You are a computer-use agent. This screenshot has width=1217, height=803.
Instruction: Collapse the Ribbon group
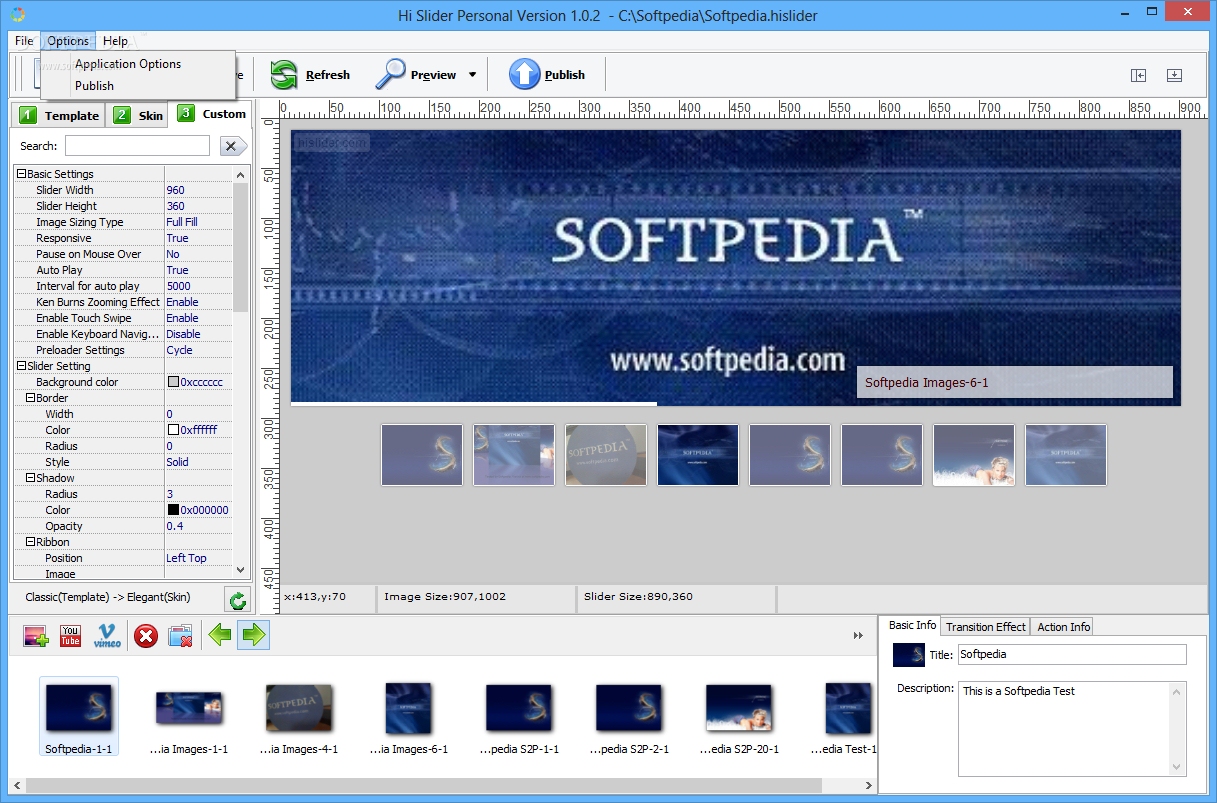pos(30,542)
